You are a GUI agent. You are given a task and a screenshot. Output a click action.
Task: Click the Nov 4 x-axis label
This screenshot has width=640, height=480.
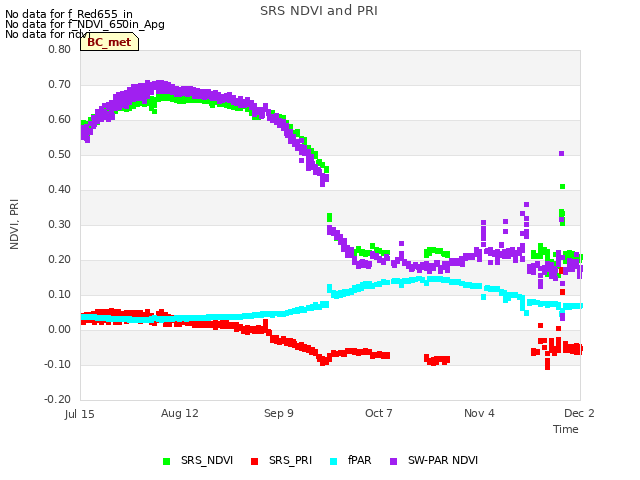click(x=479, y=413)
